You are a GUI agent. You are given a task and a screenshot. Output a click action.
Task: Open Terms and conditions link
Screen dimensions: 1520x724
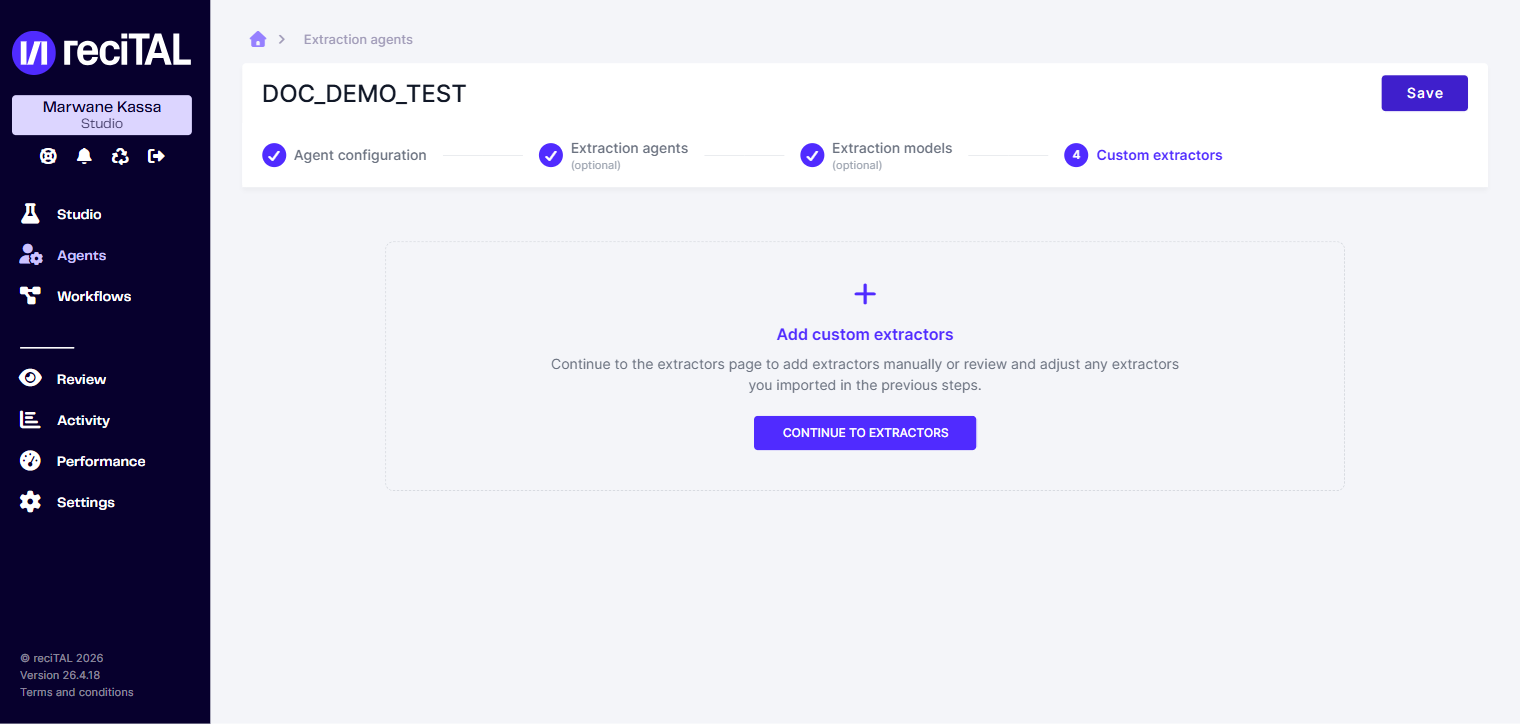tap(77, 692)
